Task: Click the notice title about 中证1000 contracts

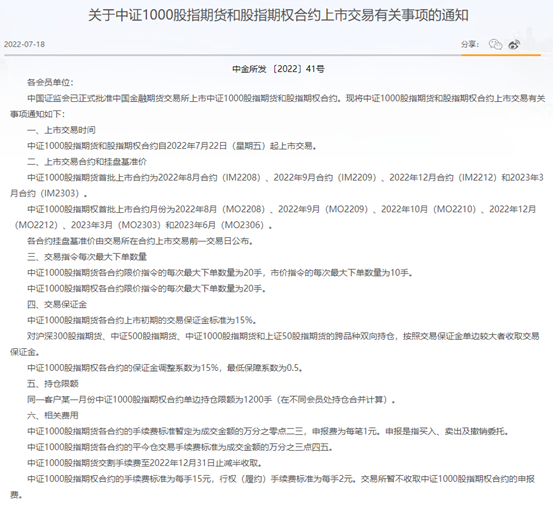Action: 278,16
